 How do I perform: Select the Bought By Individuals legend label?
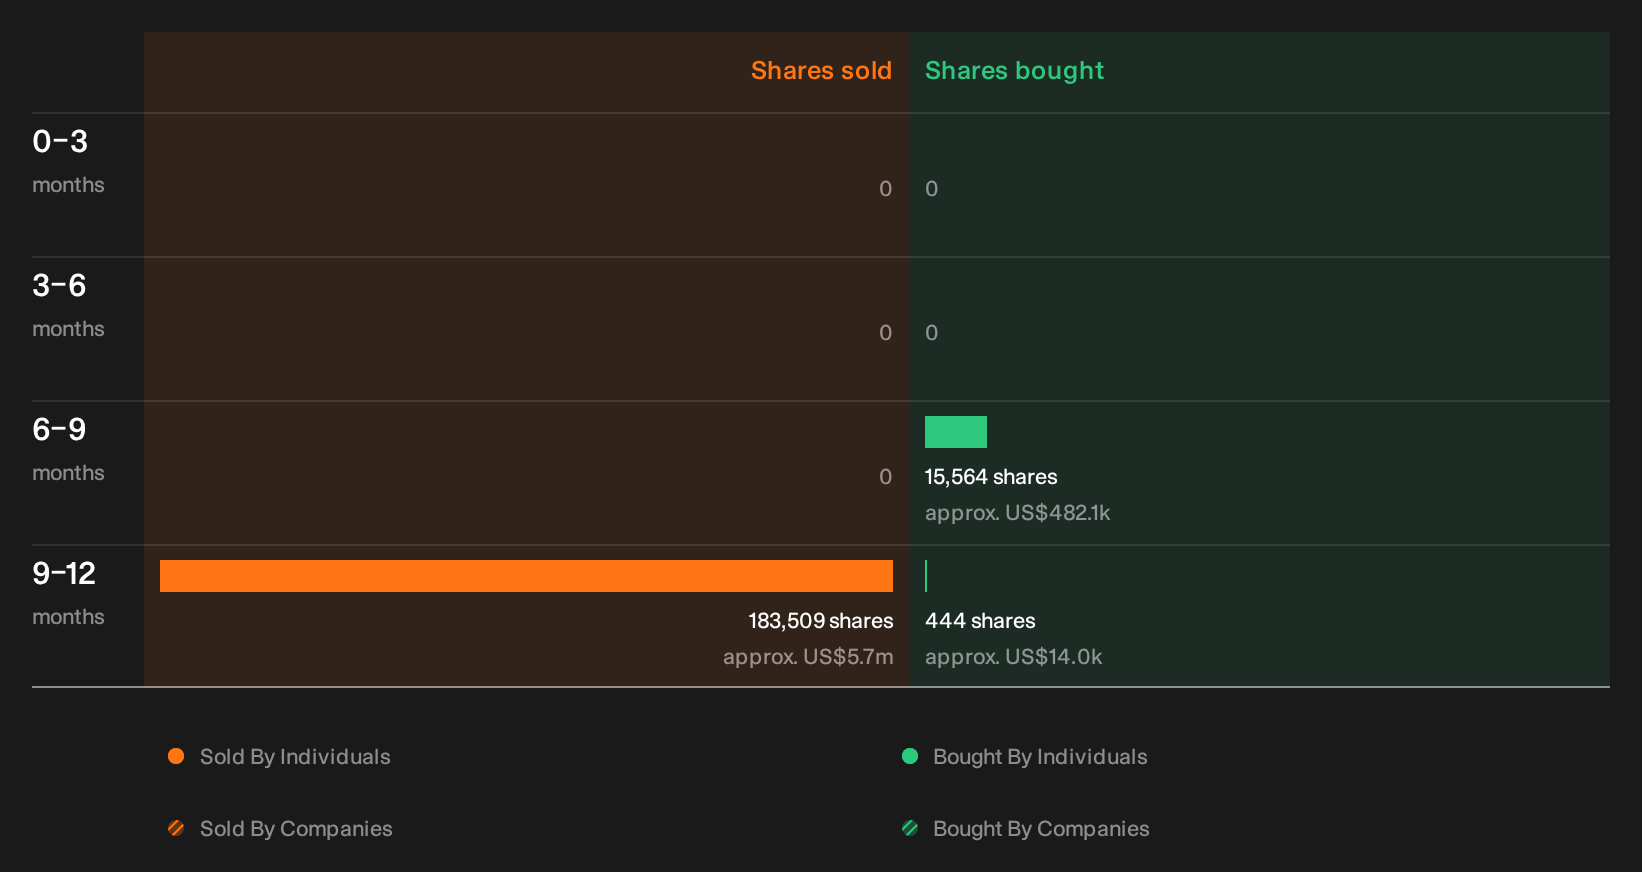[1040, 757]
